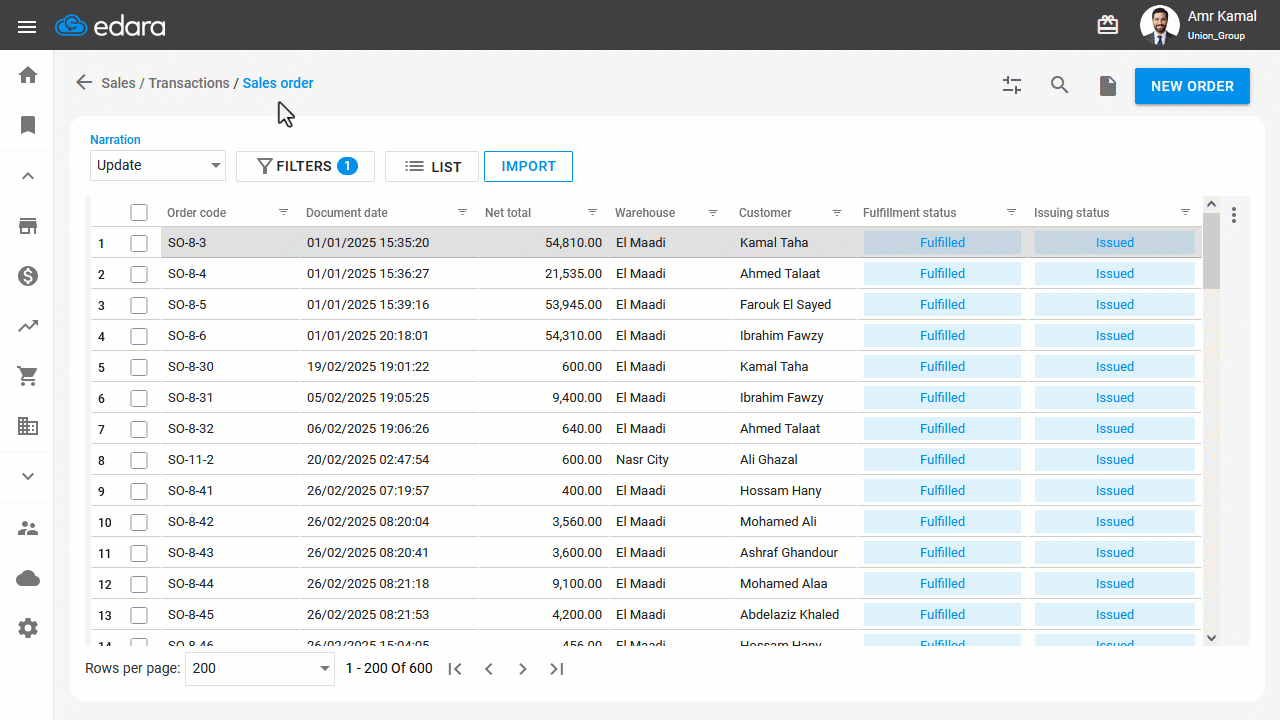Expand sidebar section with down chevron
Image resolution: width=1280 pixels, height=720 pixels.
click(28, 477)
